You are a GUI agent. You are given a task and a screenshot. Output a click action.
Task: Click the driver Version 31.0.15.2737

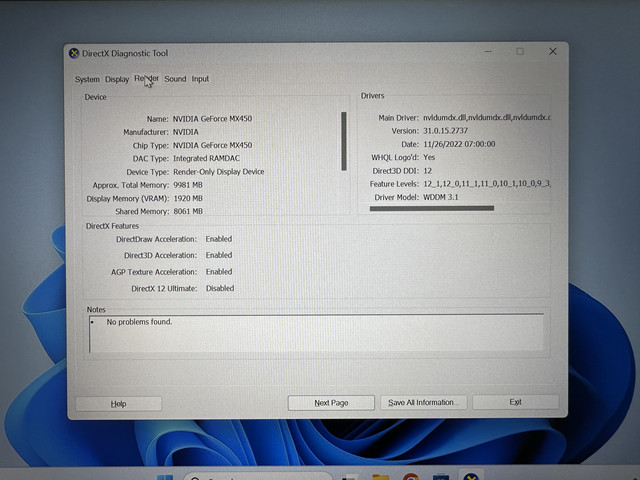445,131
